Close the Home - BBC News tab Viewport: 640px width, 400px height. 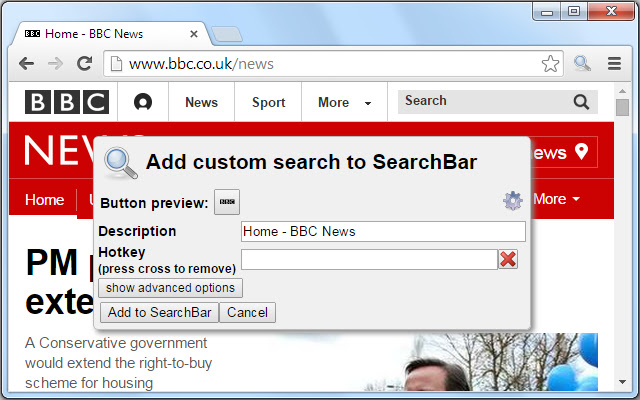point(194,34)
